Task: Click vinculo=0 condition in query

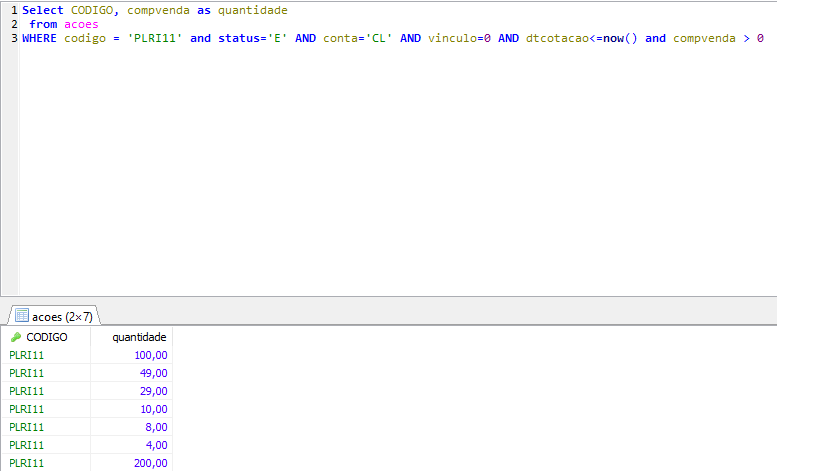Action: coord(459,39)
